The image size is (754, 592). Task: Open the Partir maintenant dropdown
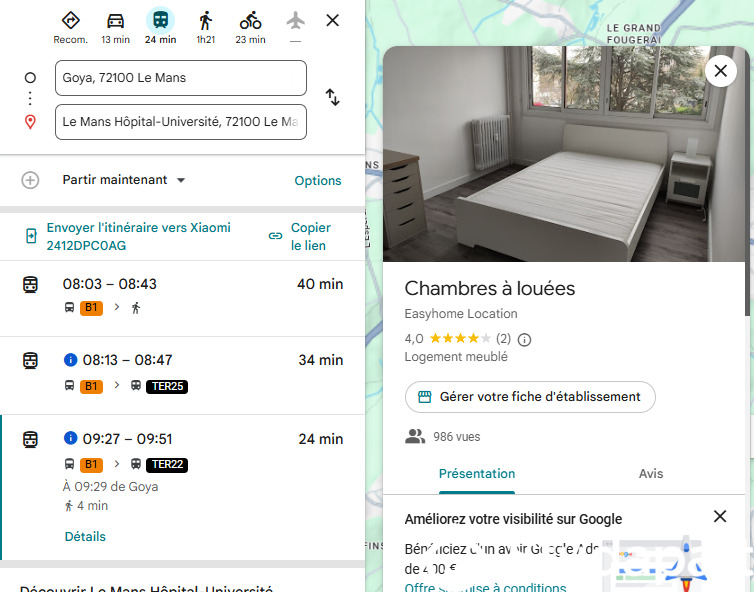(124, 180)
